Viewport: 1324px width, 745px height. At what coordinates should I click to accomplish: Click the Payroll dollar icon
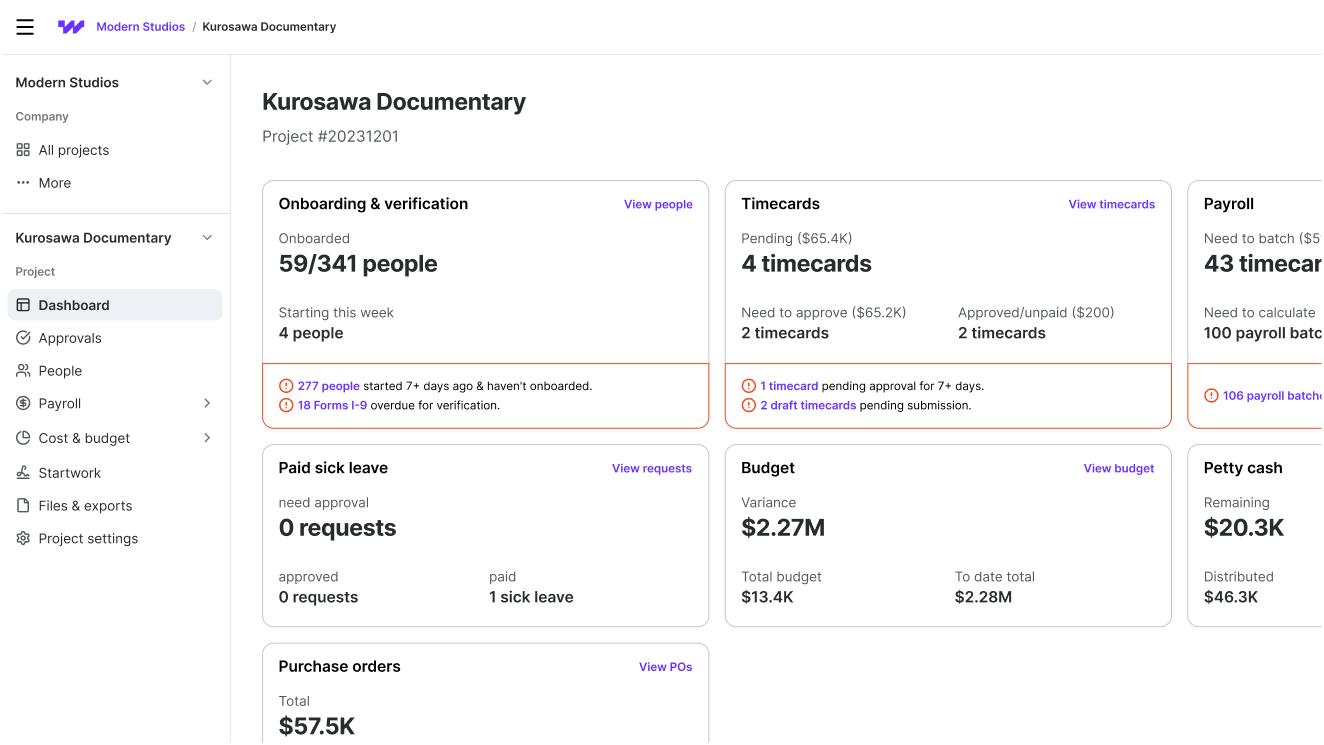click(23, 404)
